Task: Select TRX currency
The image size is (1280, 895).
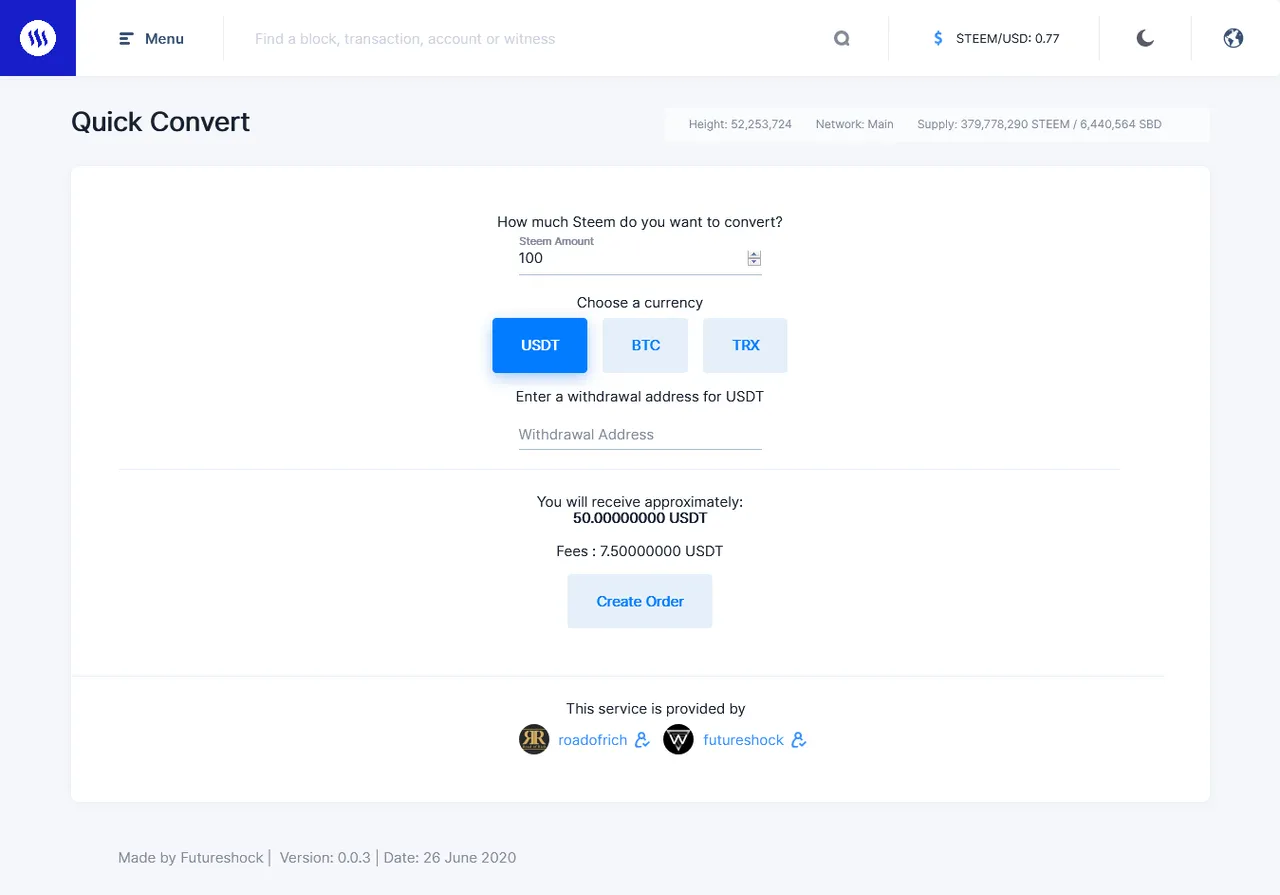Action: [x=746, y=345]
